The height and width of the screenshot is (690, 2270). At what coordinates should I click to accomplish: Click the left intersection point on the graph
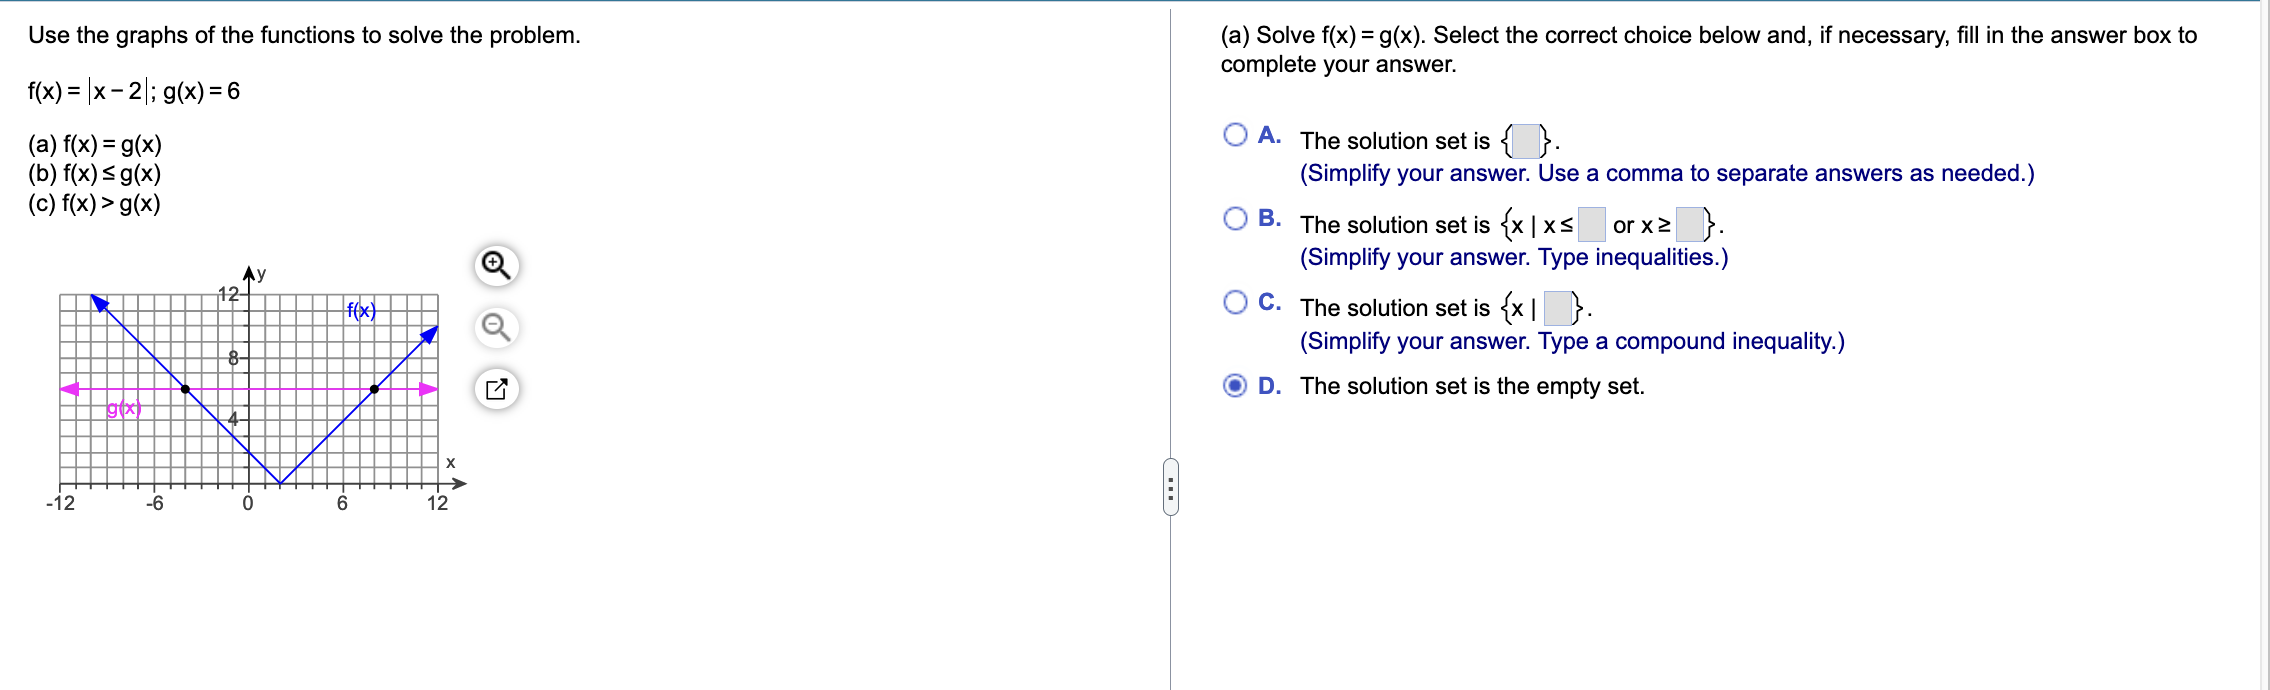[185, 389]
